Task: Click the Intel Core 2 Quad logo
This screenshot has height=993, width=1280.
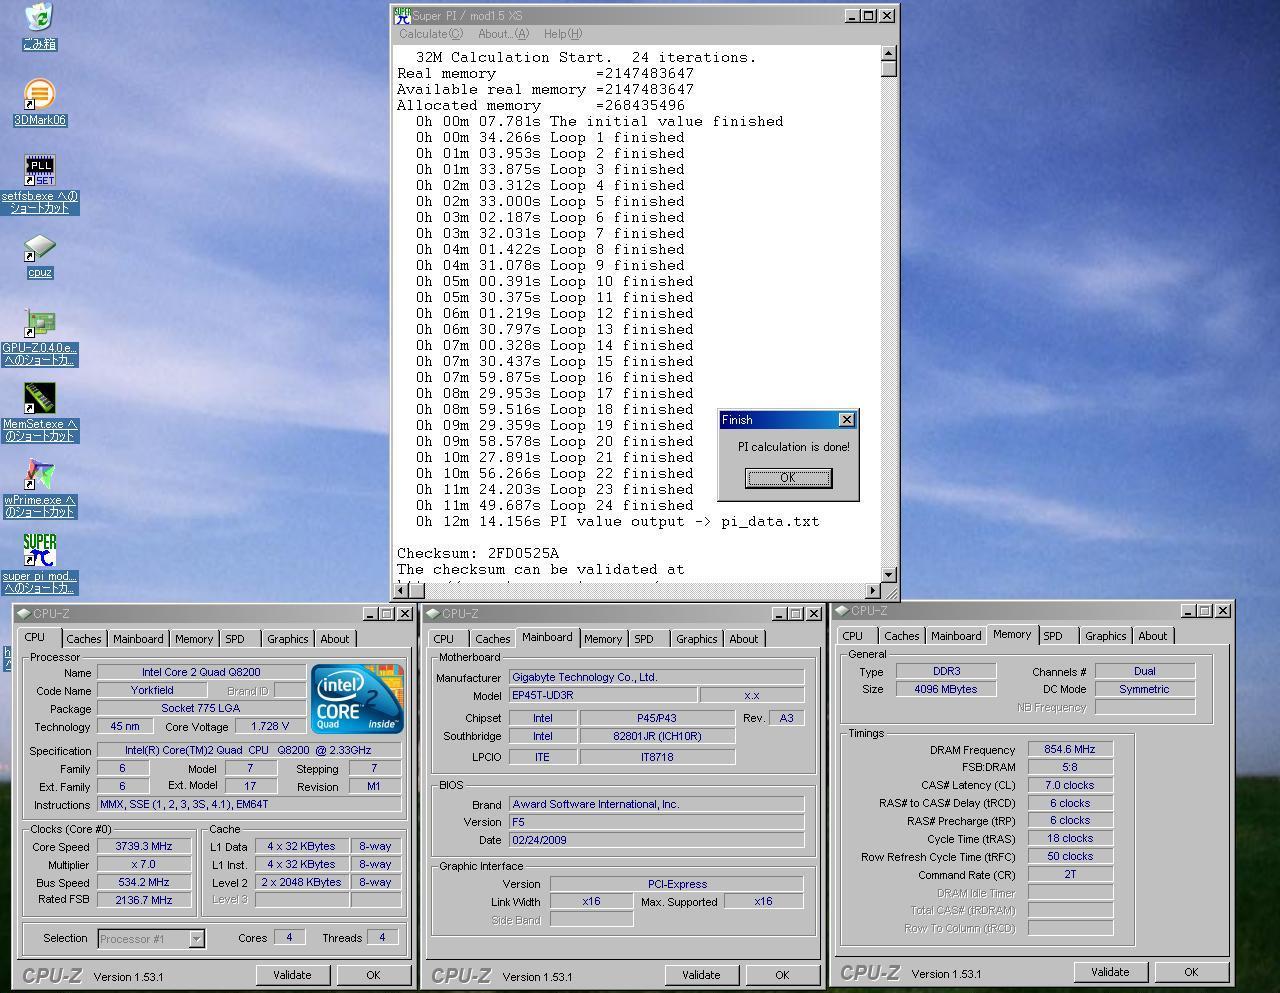Action: pyautogui.click(x=357, y=698)
